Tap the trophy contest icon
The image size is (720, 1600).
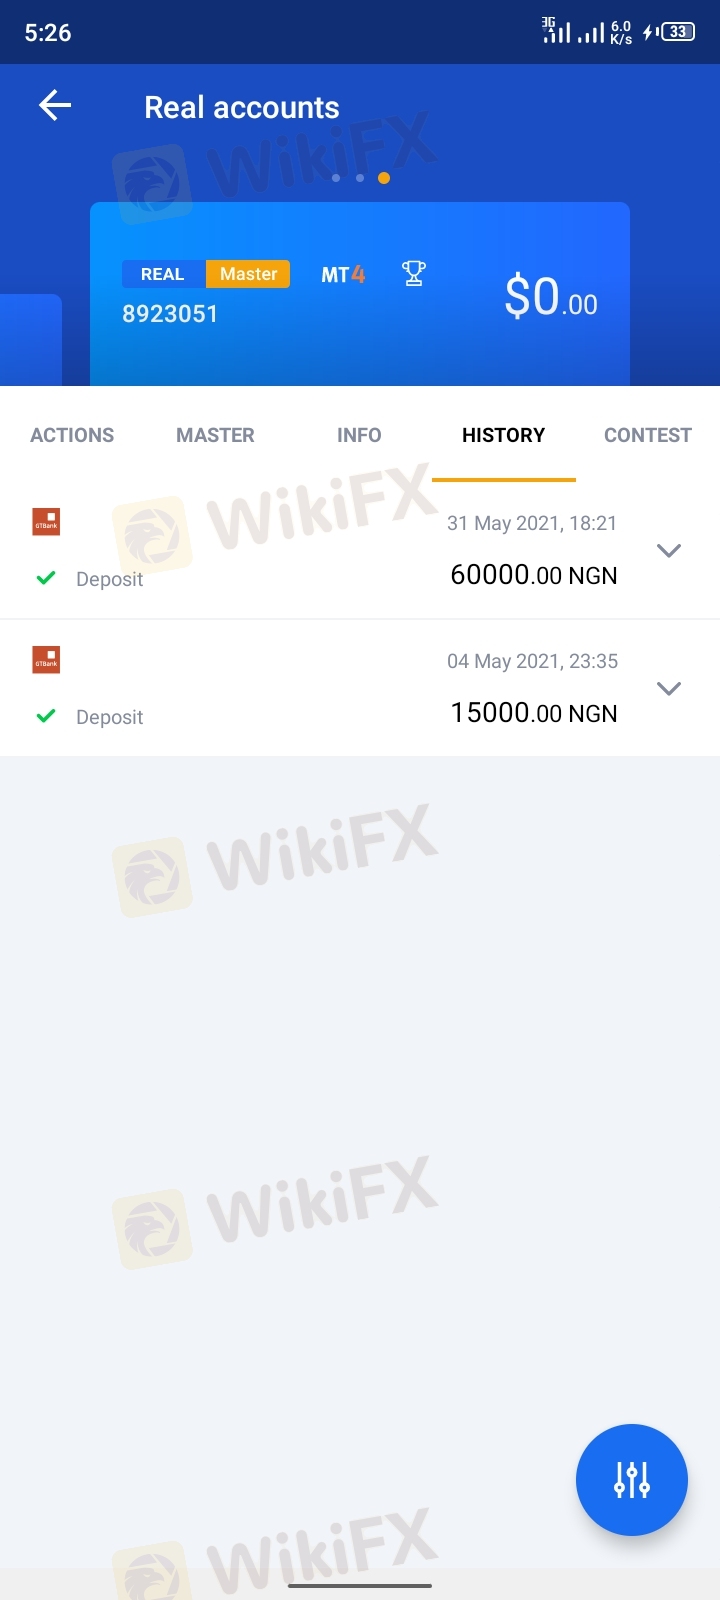(x=413, y=273)
